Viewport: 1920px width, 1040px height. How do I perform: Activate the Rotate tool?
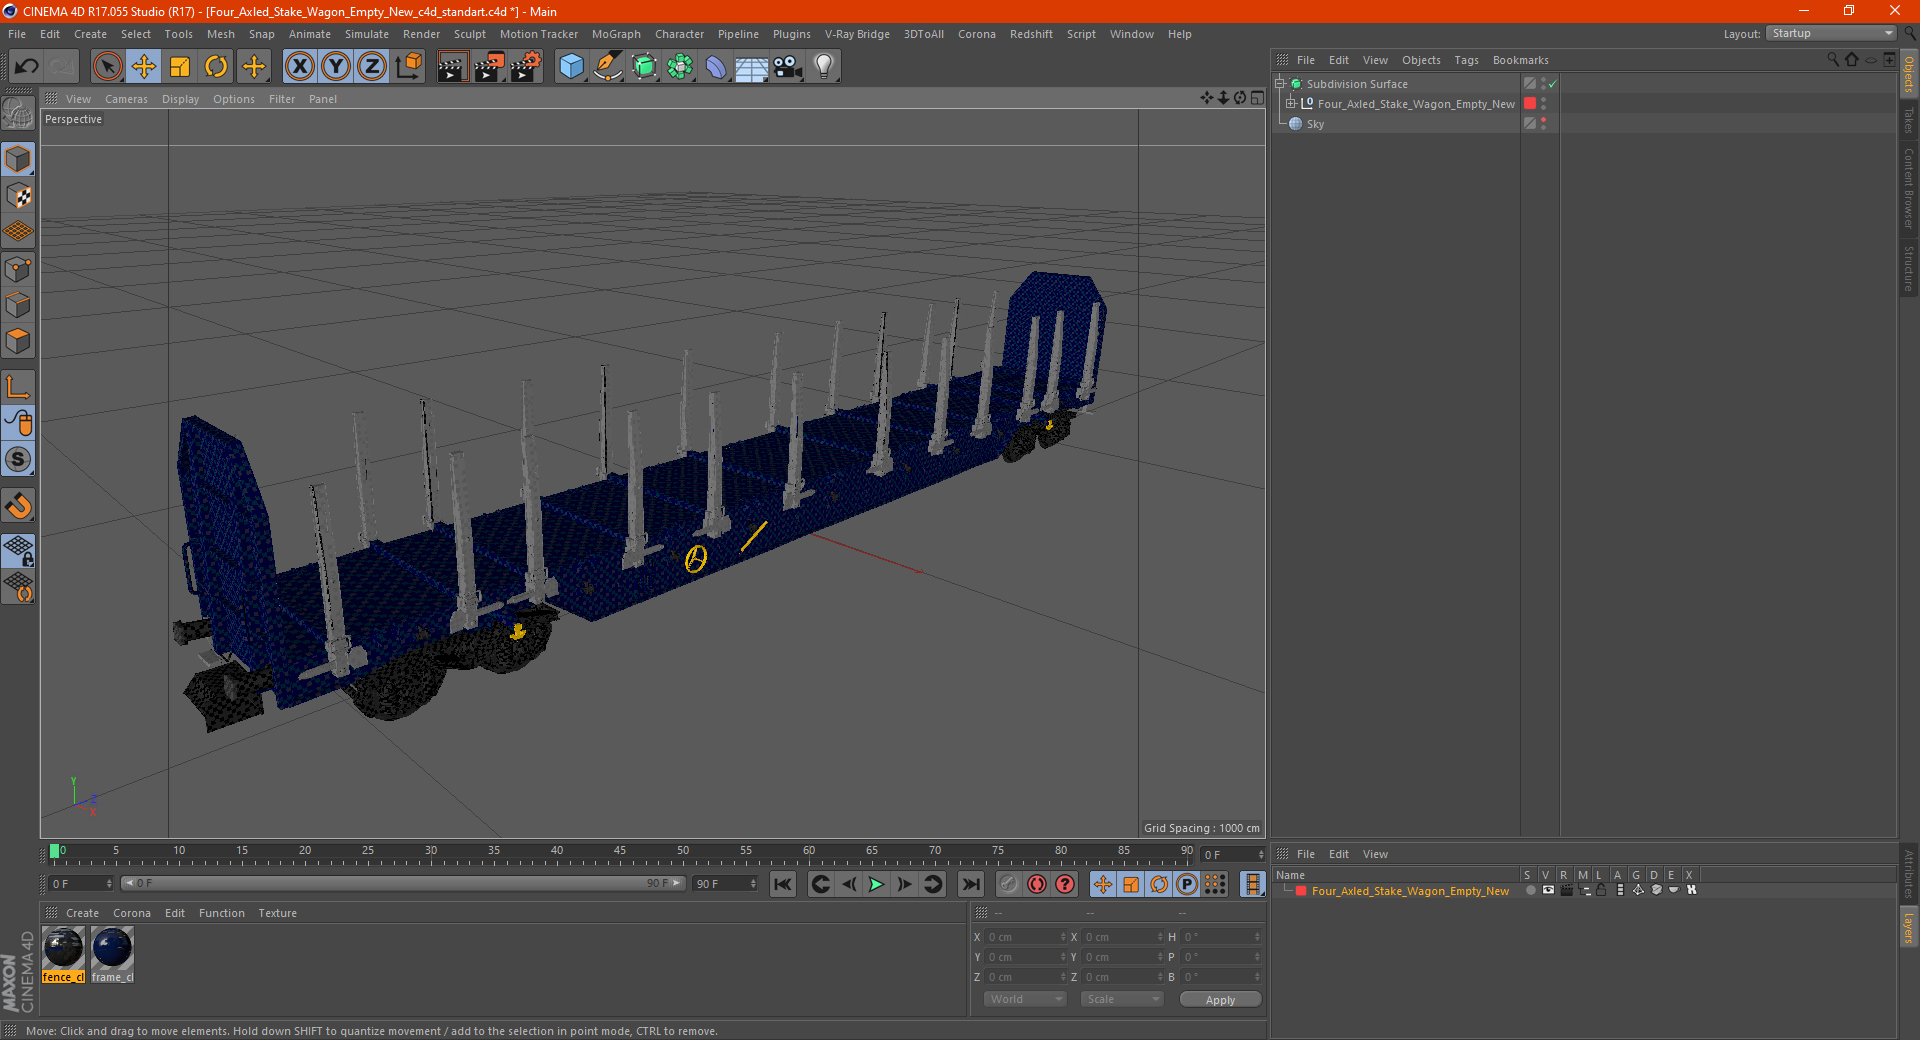pyautogui.click(x=216, y=67)
